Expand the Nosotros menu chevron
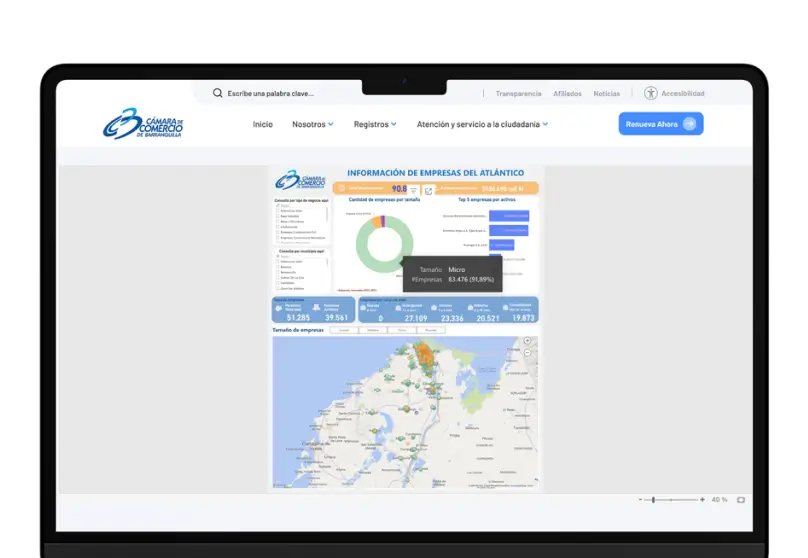 [331, 124]
